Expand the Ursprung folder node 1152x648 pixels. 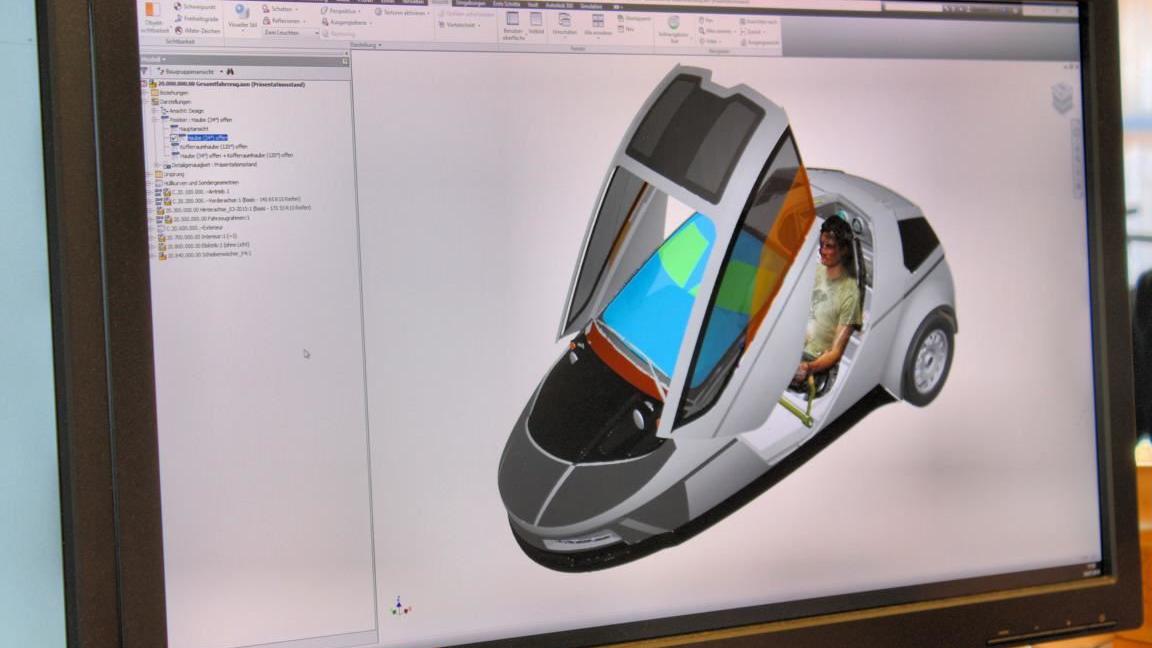(x=149, y=174)
